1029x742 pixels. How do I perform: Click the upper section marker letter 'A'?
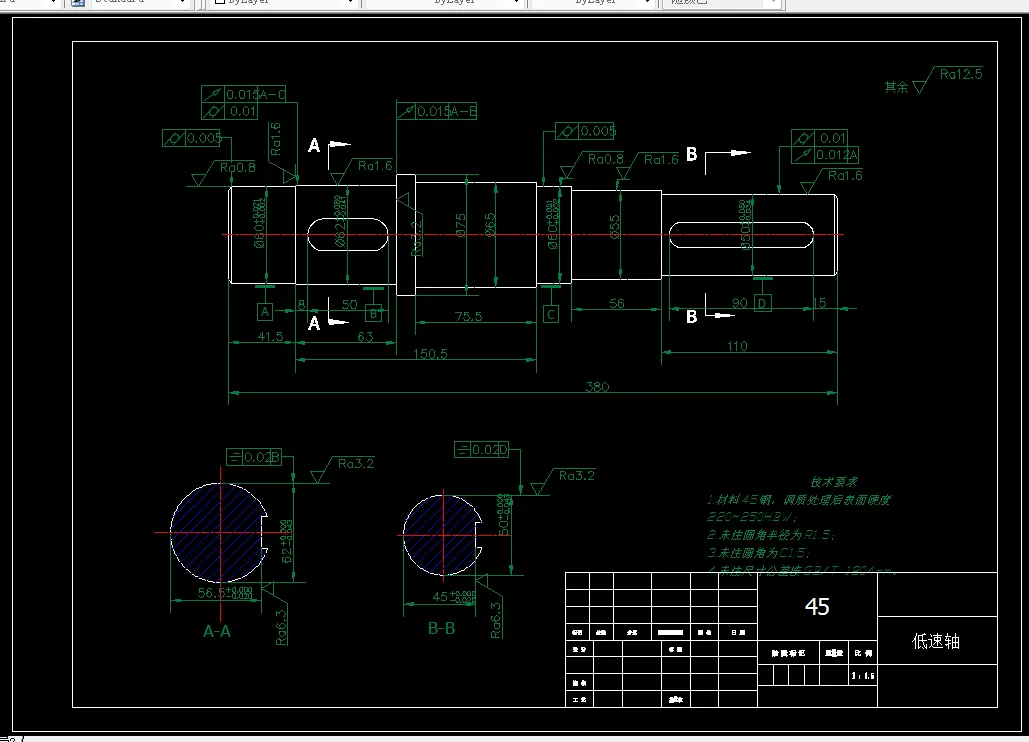click(x=314, y=146)
